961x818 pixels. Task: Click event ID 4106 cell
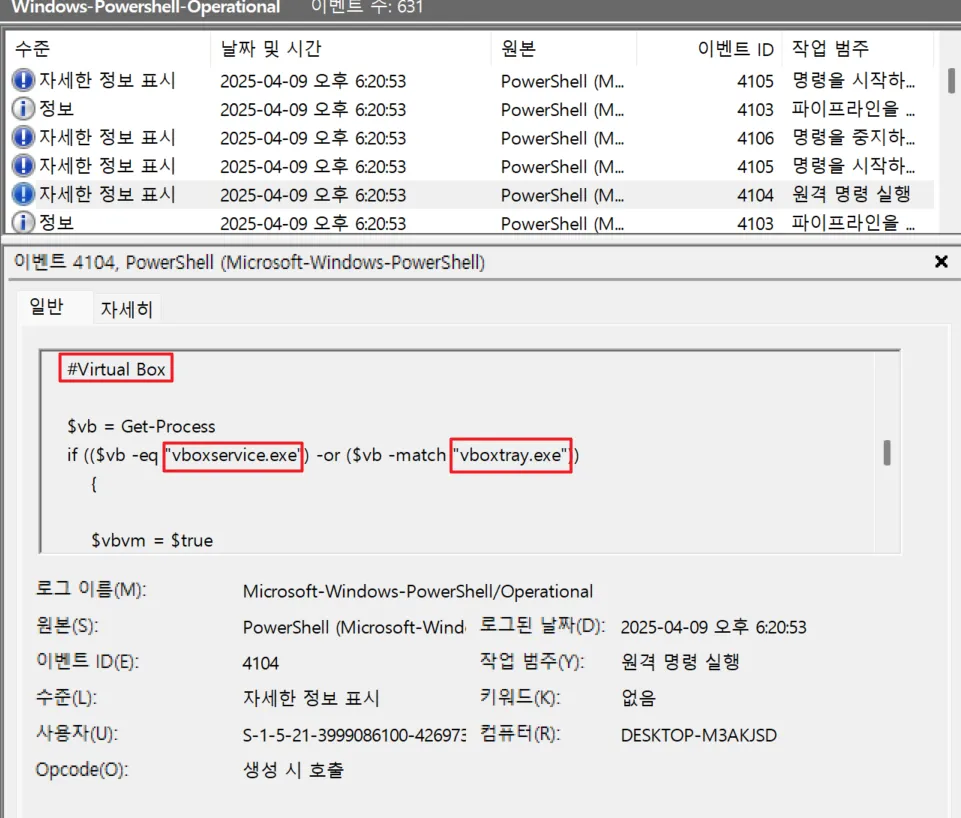(x=755, y=138)
